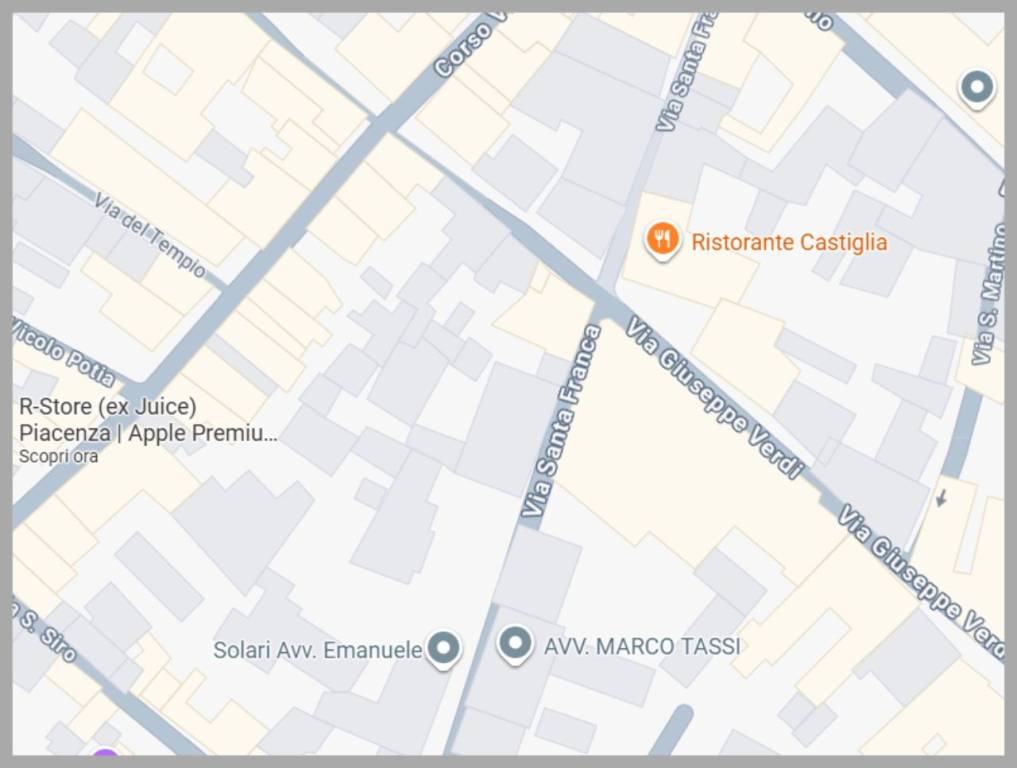The width and height of the screenshot is (1017, 768).
Task: Select the S. Siro street label
Action: coord(45,632)
